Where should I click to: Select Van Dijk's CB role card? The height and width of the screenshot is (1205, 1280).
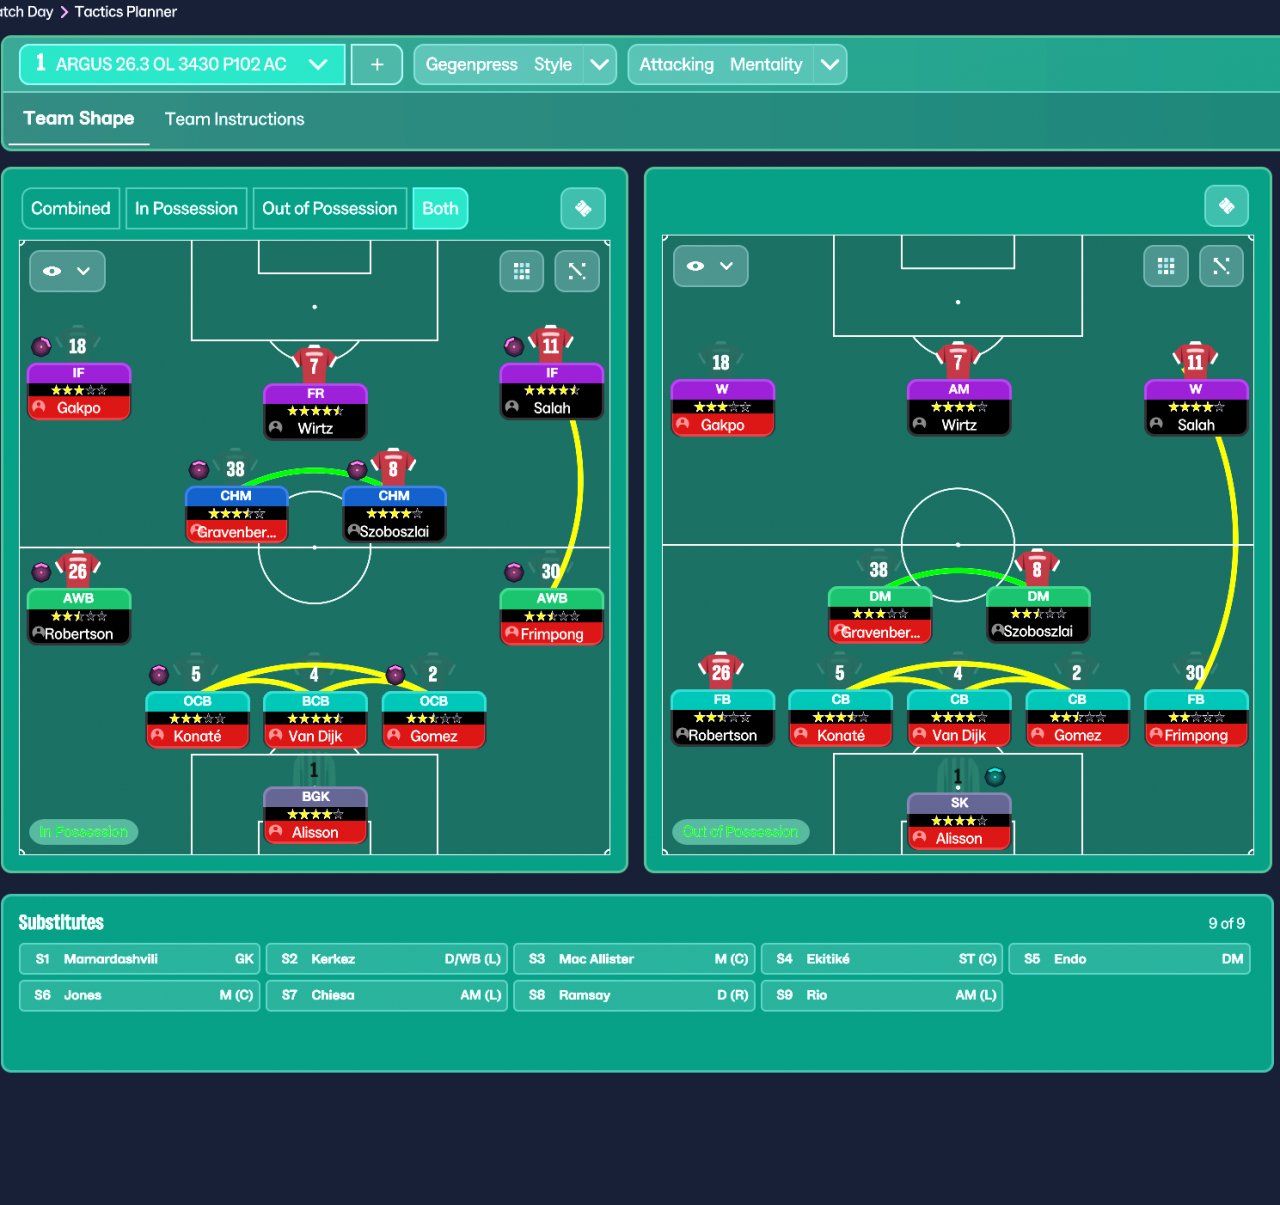pyautogui.click(x=959, y=718)
